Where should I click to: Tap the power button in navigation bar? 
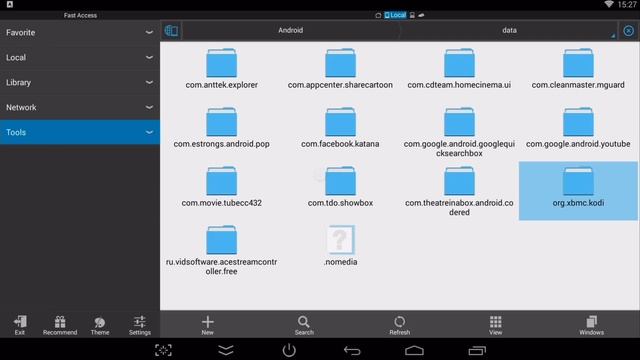pos(289,350)
